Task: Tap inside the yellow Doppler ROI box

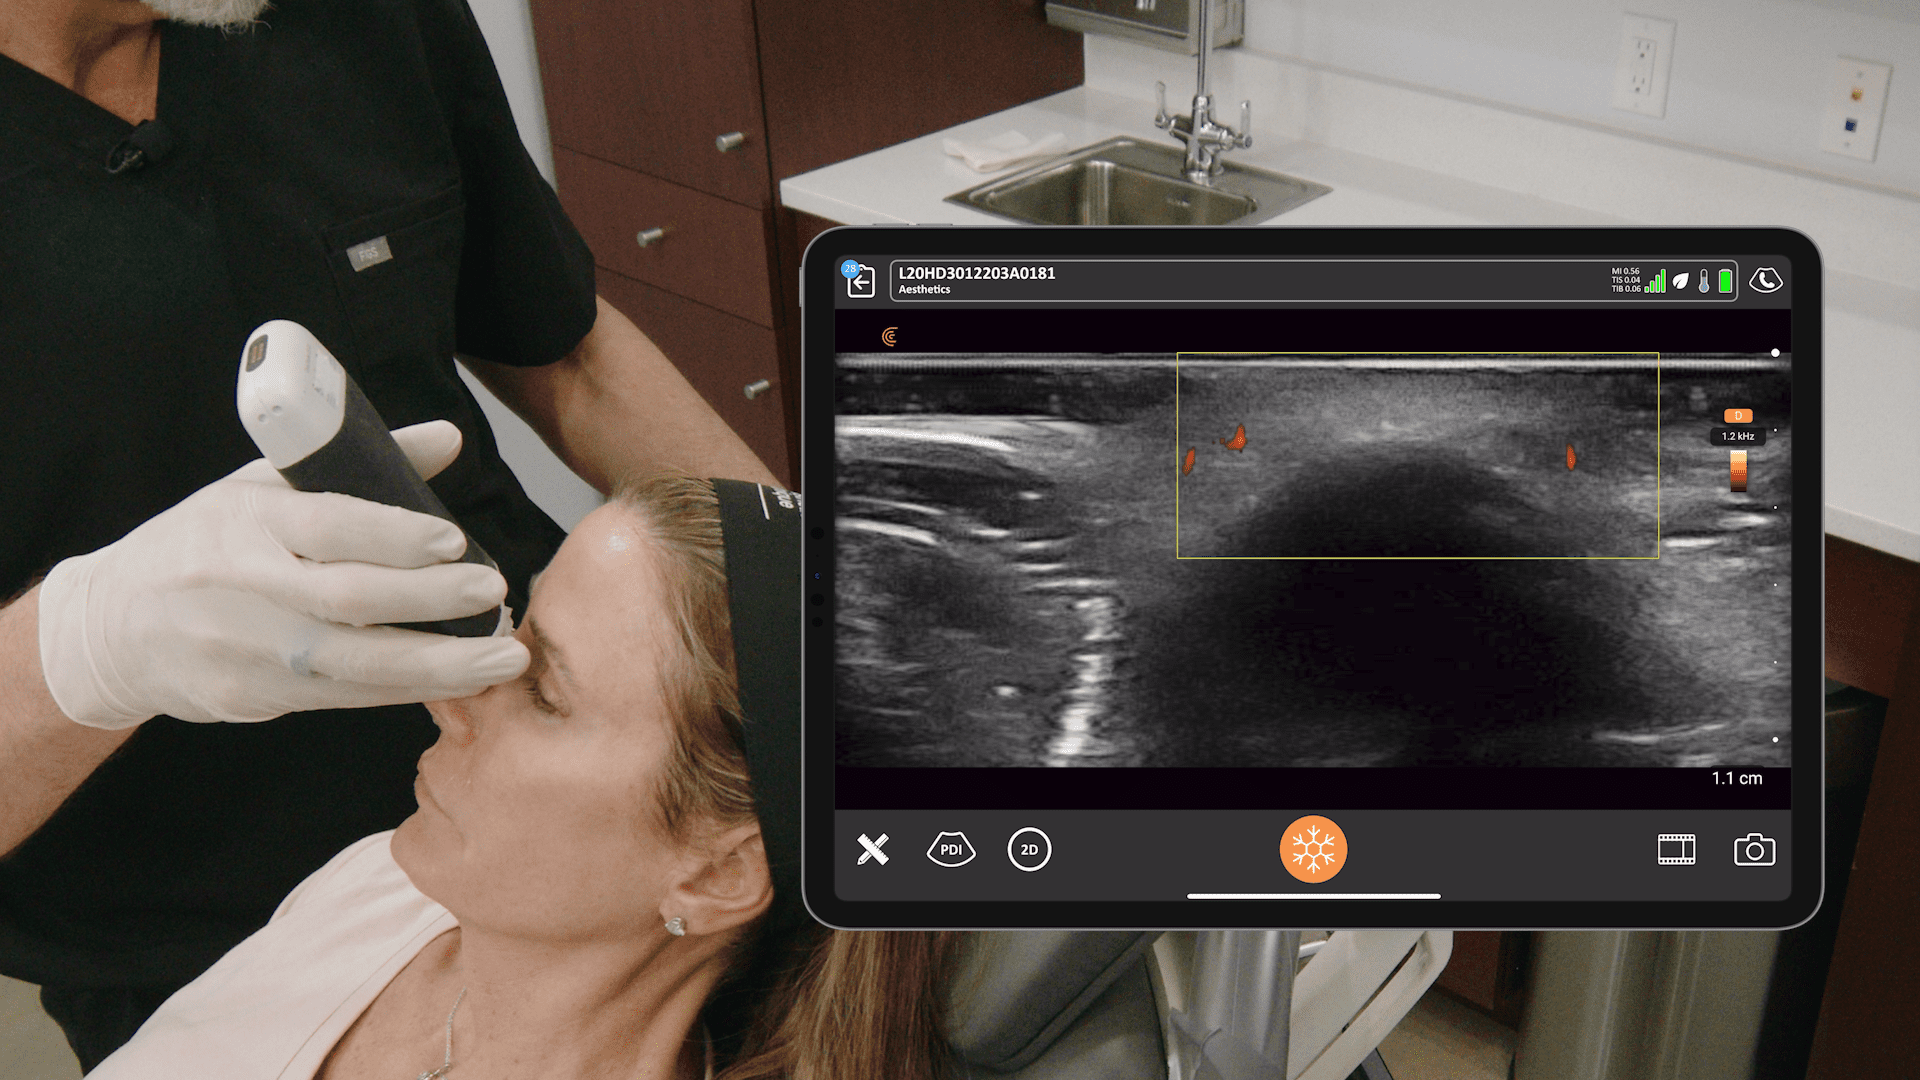Action: point(1417,455)
